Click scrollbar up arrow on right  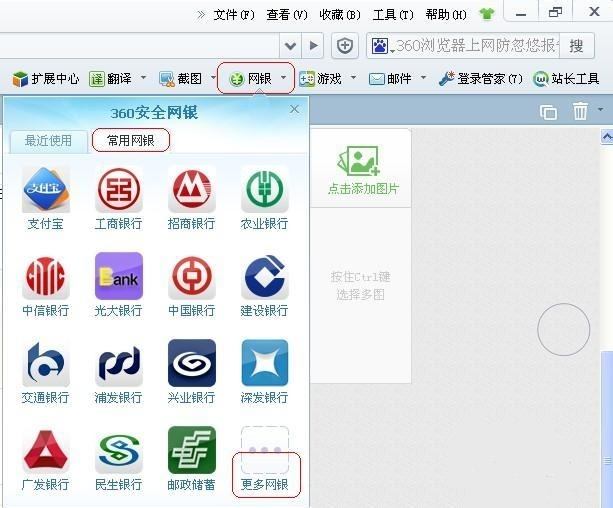pyautogui.click(x=607, y=136)
